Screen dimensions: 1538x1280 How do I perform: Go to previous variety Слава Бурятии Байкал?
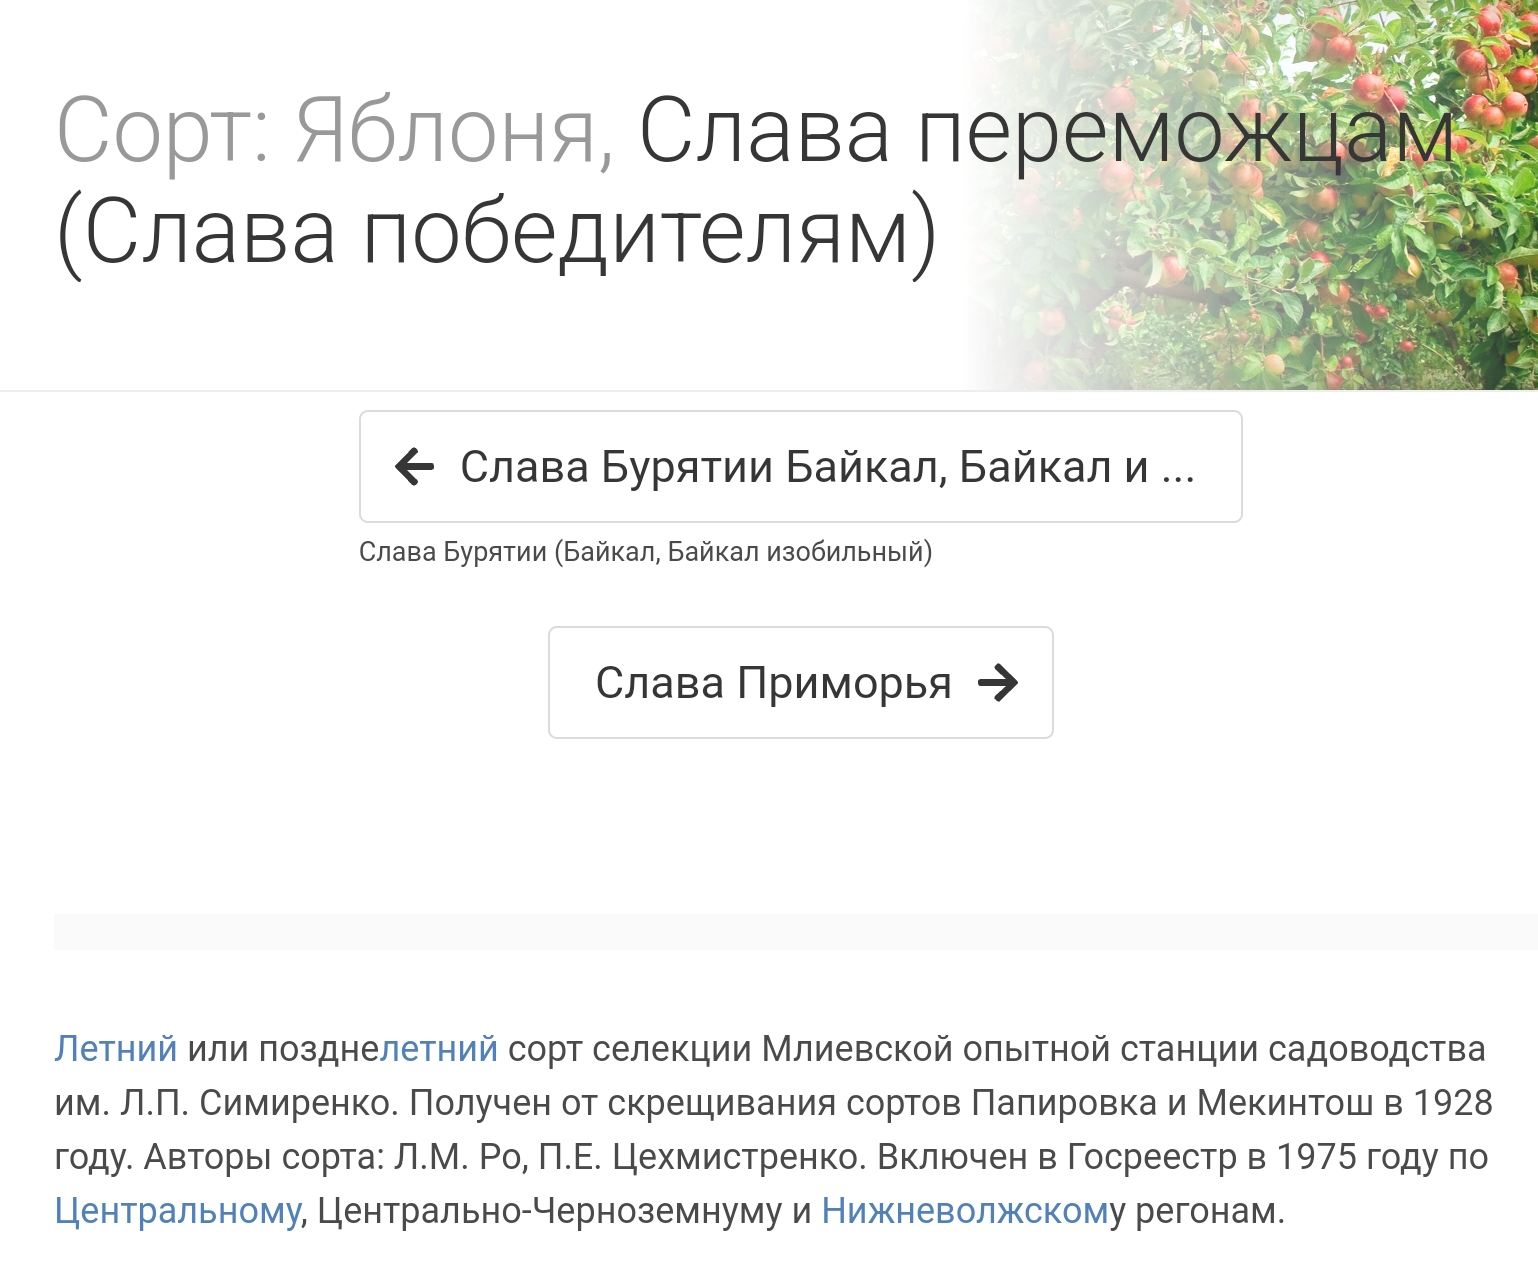coord(800,467)
